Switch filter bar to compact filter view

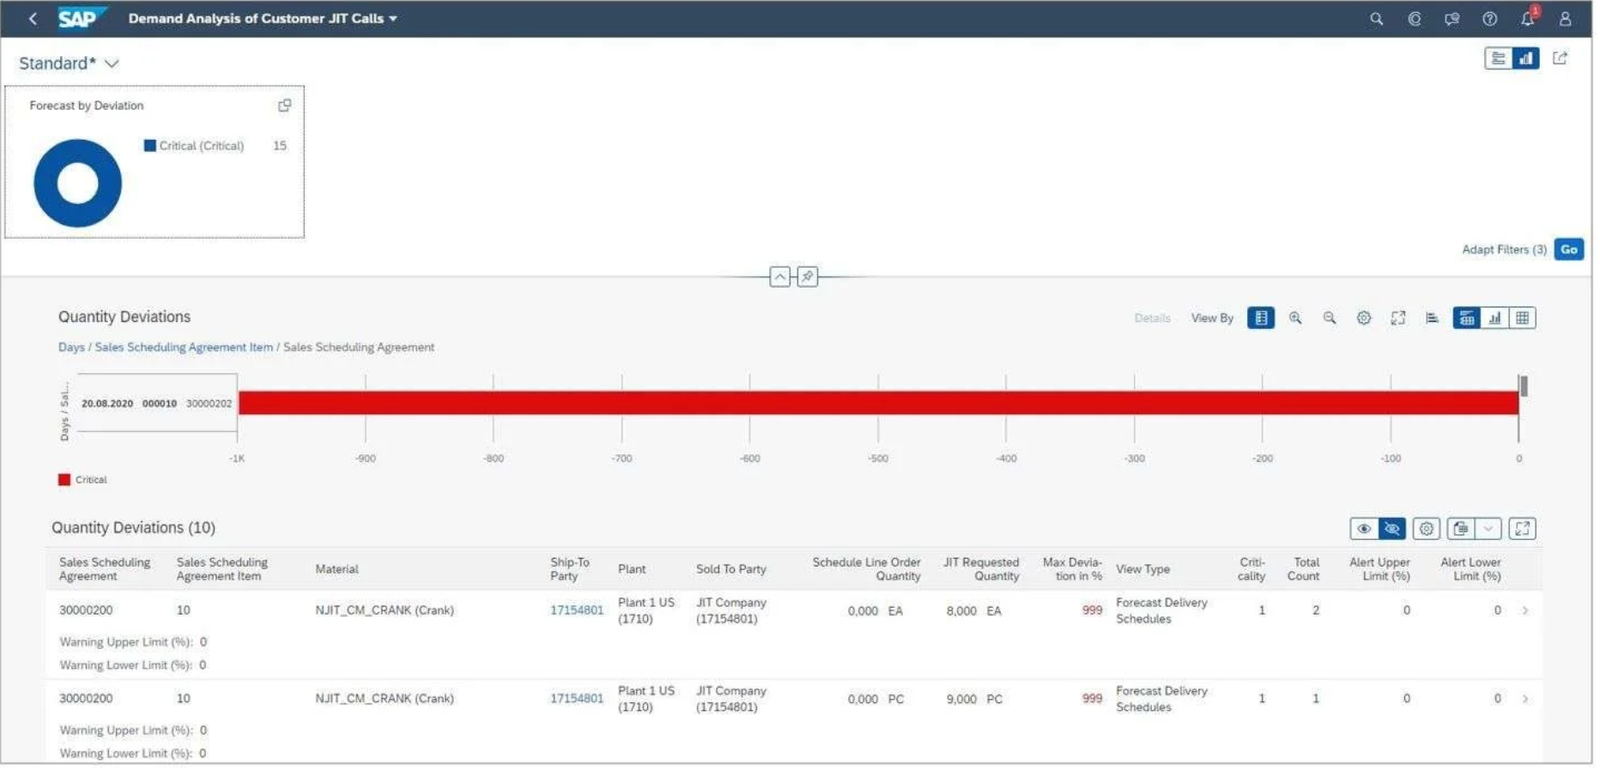point(1498,58)
